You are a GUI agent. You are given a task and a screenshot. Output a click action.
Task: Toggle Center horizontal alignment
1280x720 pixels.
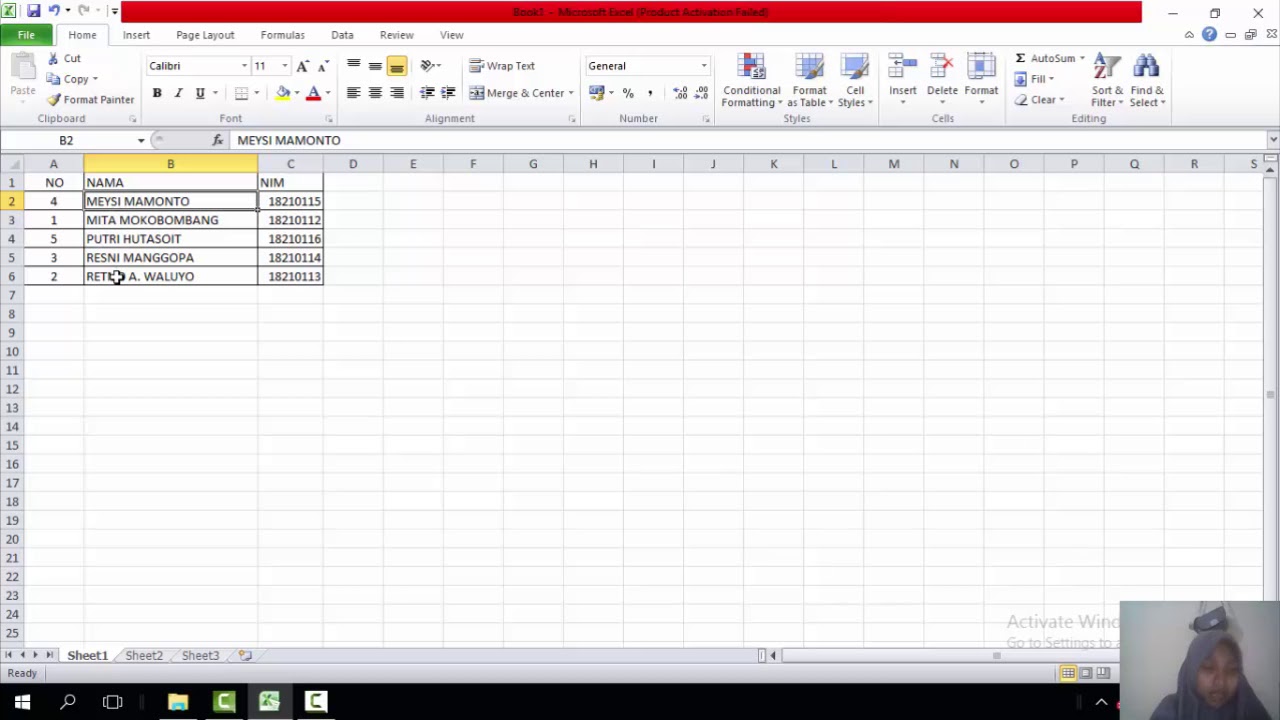click(x=375, y=93)
